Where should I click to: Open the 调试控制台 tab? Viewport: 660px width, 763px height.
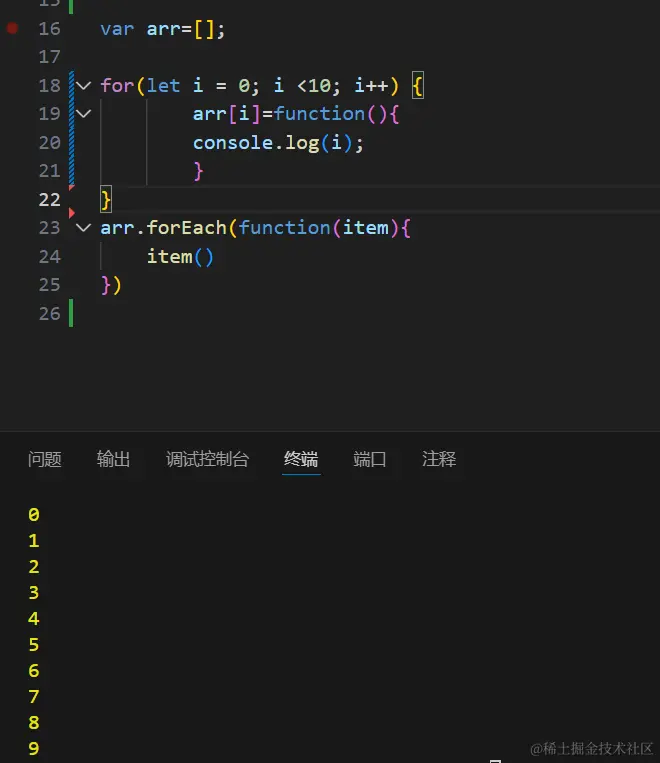(207, 459)
